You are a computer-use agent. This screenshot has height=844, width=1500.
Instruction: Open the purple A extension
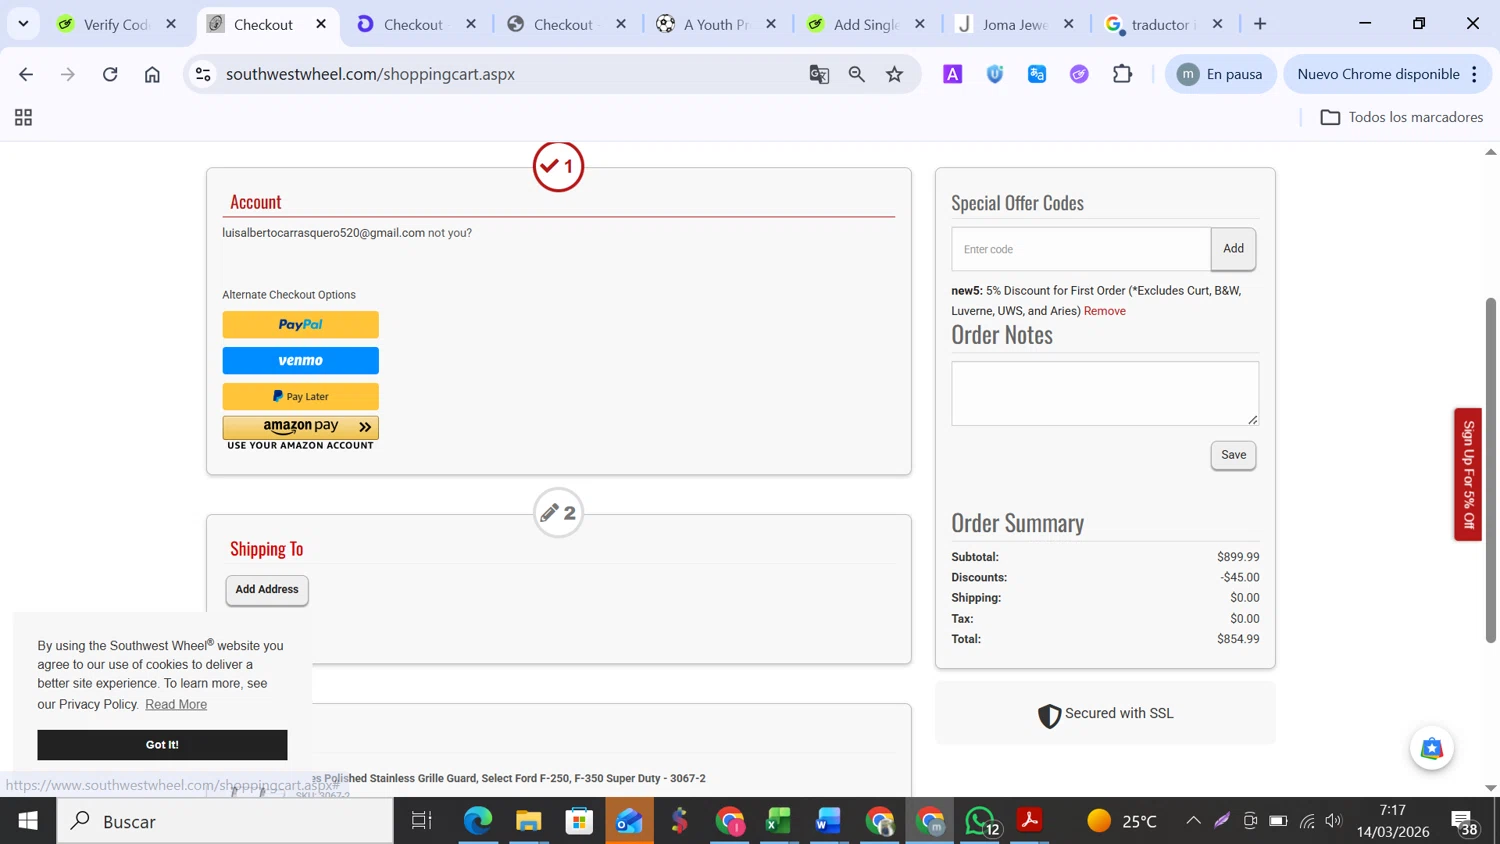pos(953,74)
